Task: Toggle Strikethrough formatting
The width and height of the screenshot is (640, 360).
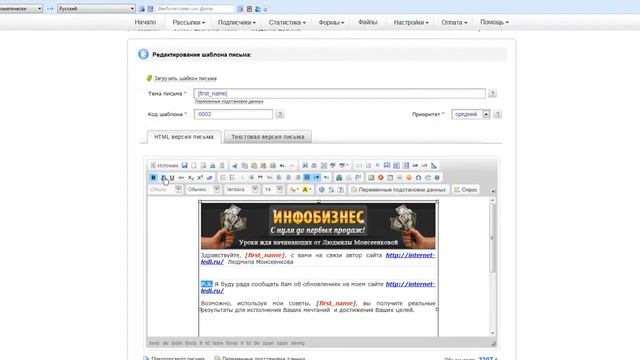Action: [x=181, y=178]
